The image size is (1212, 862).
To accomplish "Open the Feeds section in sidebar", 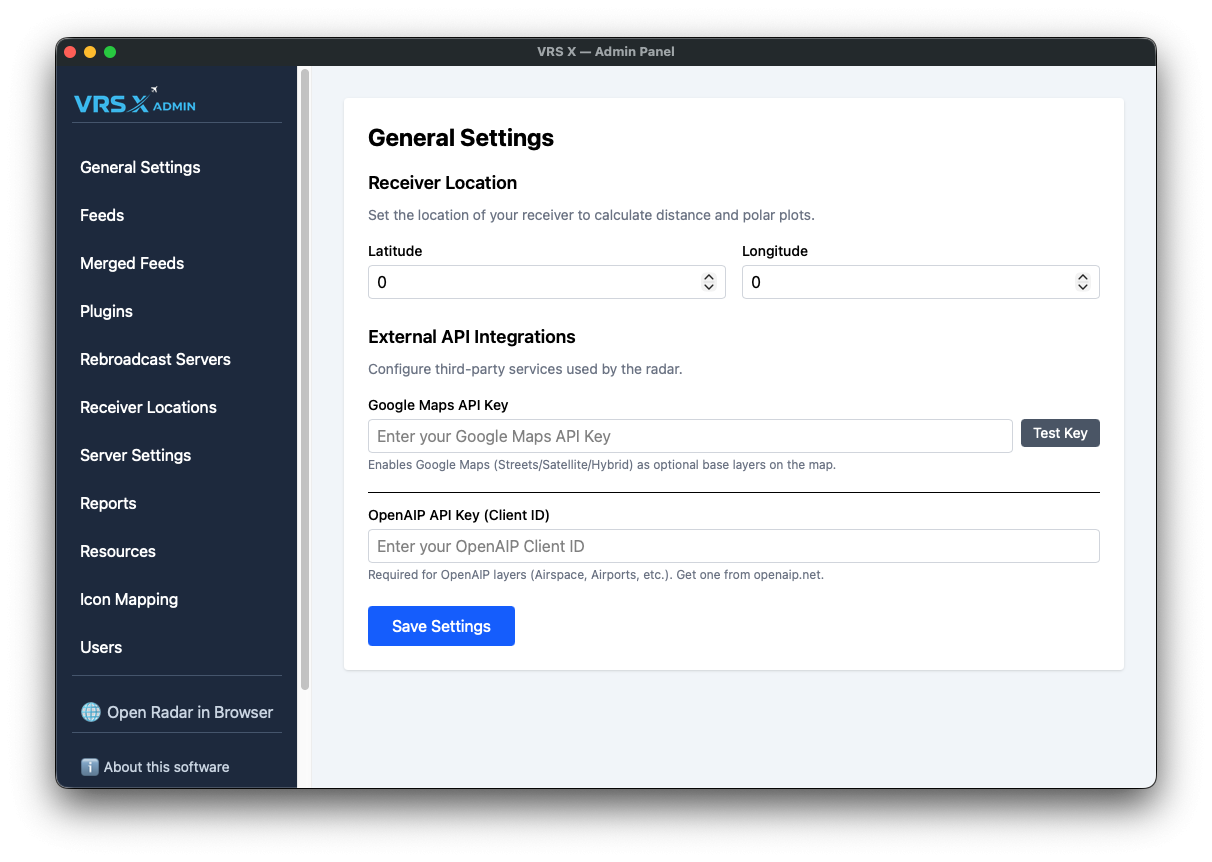I will (102, 215).
